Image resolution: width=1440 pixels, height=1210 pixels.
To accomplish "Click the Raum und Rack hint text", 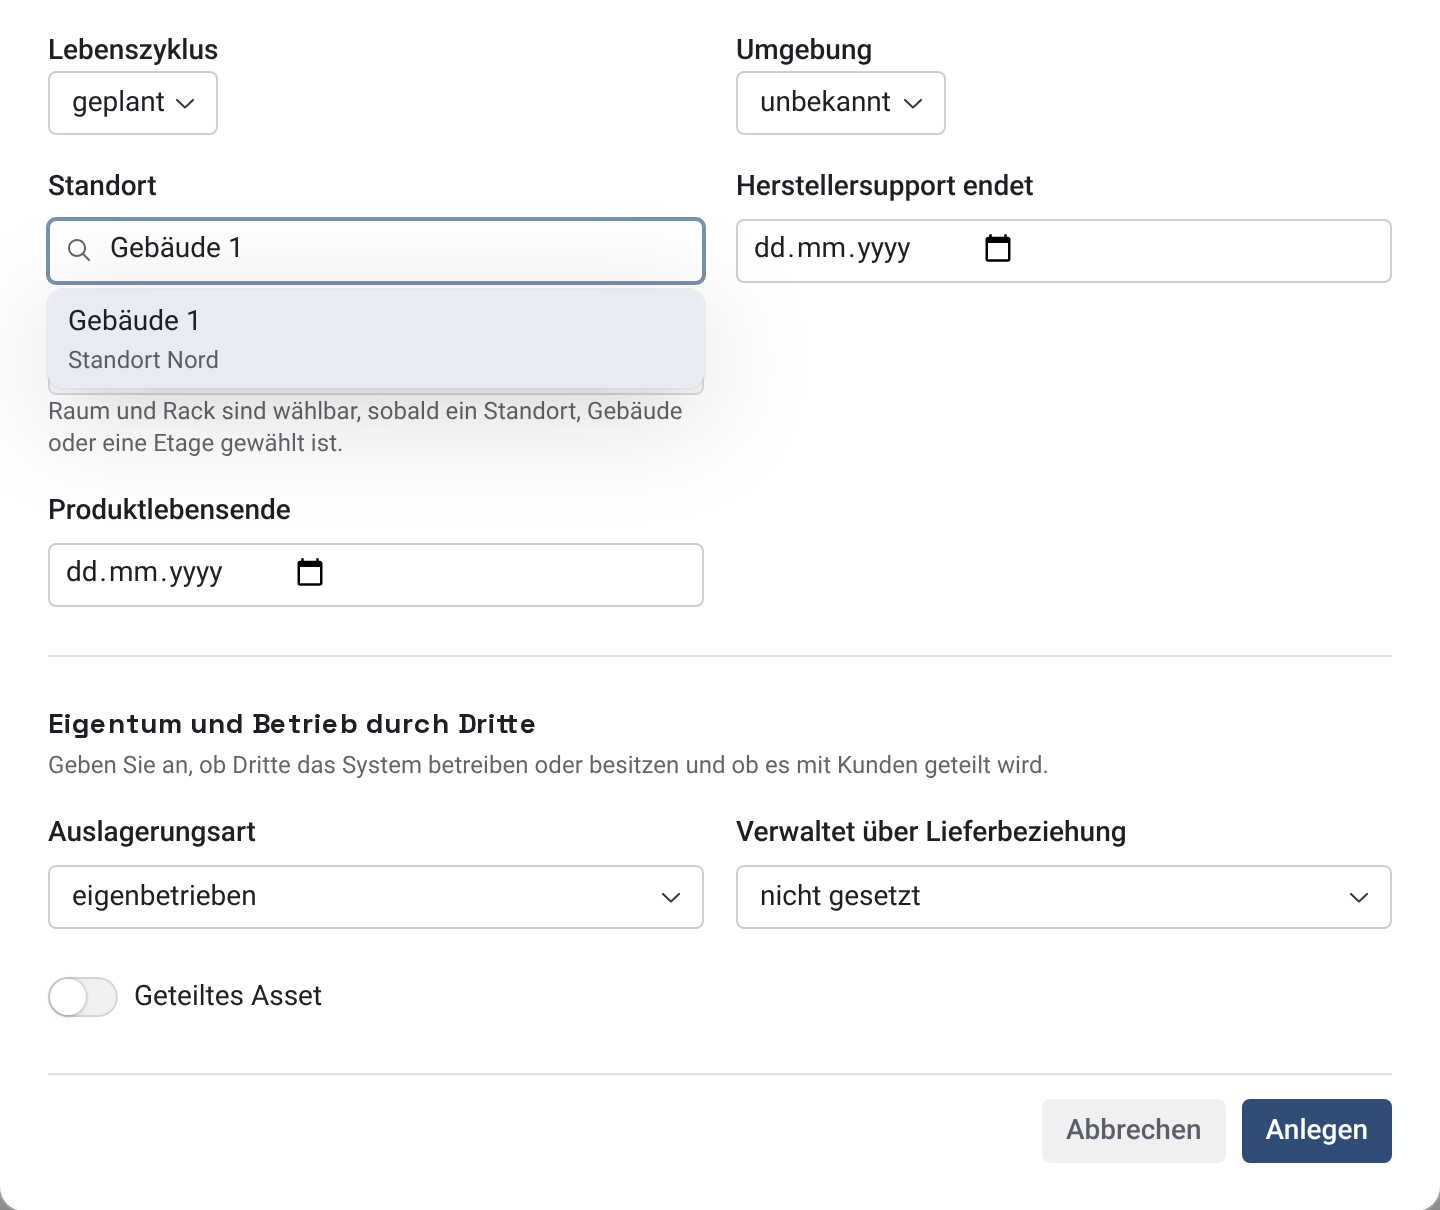I will 366,427.
